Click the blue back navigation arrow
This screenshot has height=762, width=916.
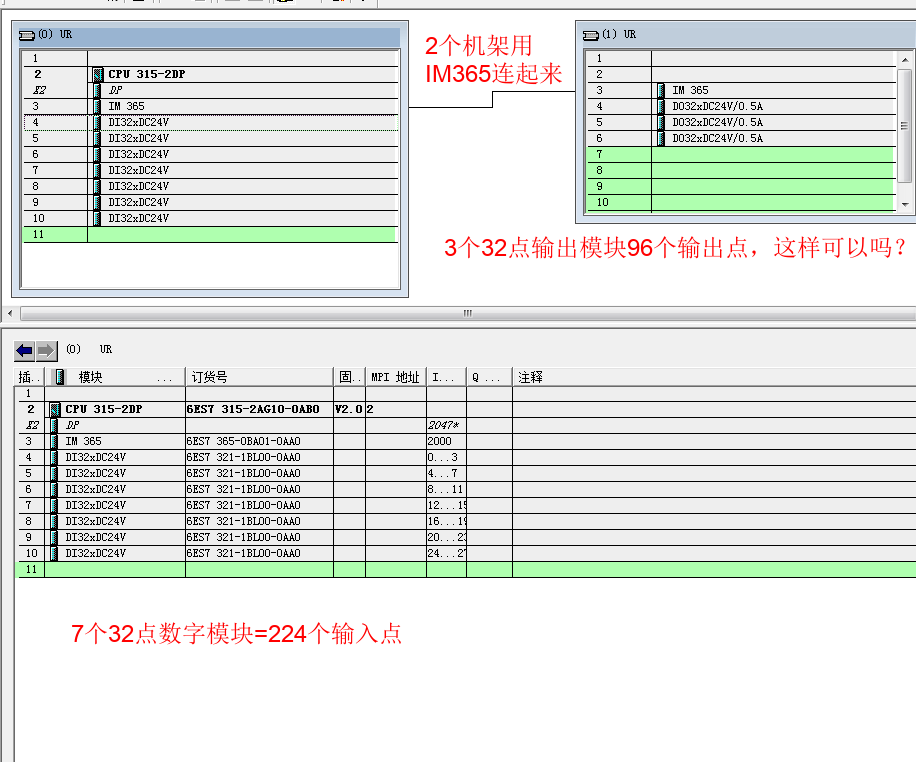25,351
